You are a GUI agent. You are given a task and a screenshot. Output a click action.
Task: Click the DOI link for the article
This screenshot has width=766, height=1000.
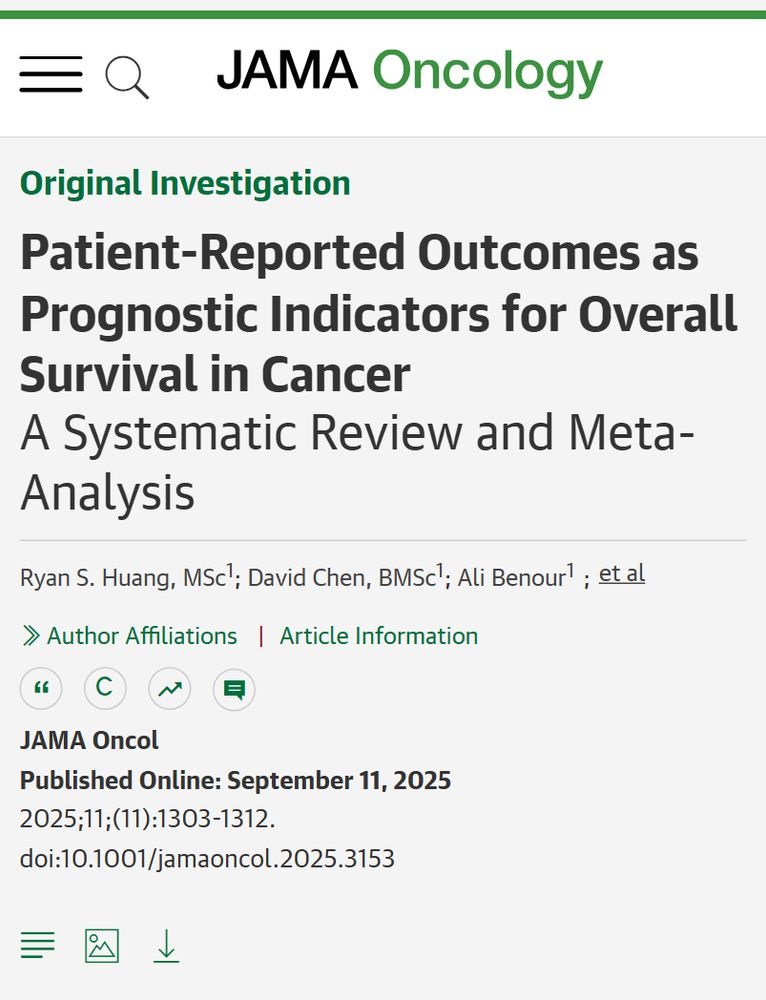207,858
